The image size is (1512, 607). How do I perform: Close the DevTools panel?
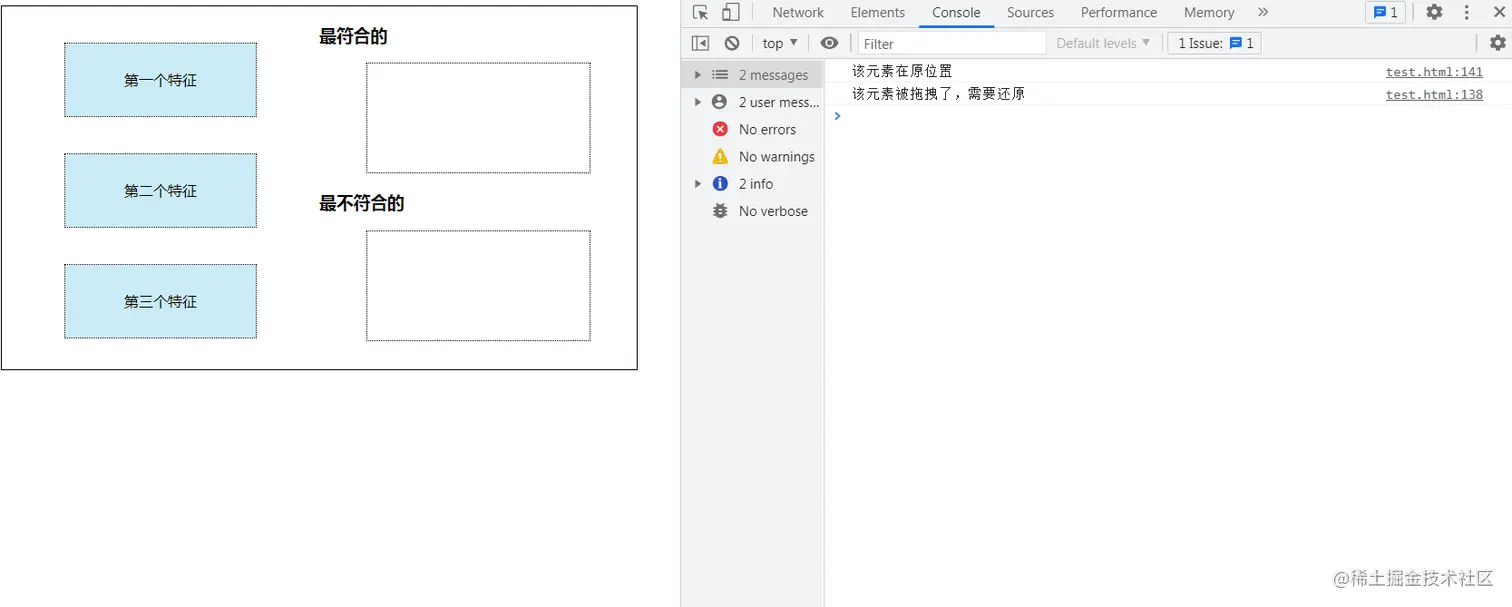click(1498, 13)
